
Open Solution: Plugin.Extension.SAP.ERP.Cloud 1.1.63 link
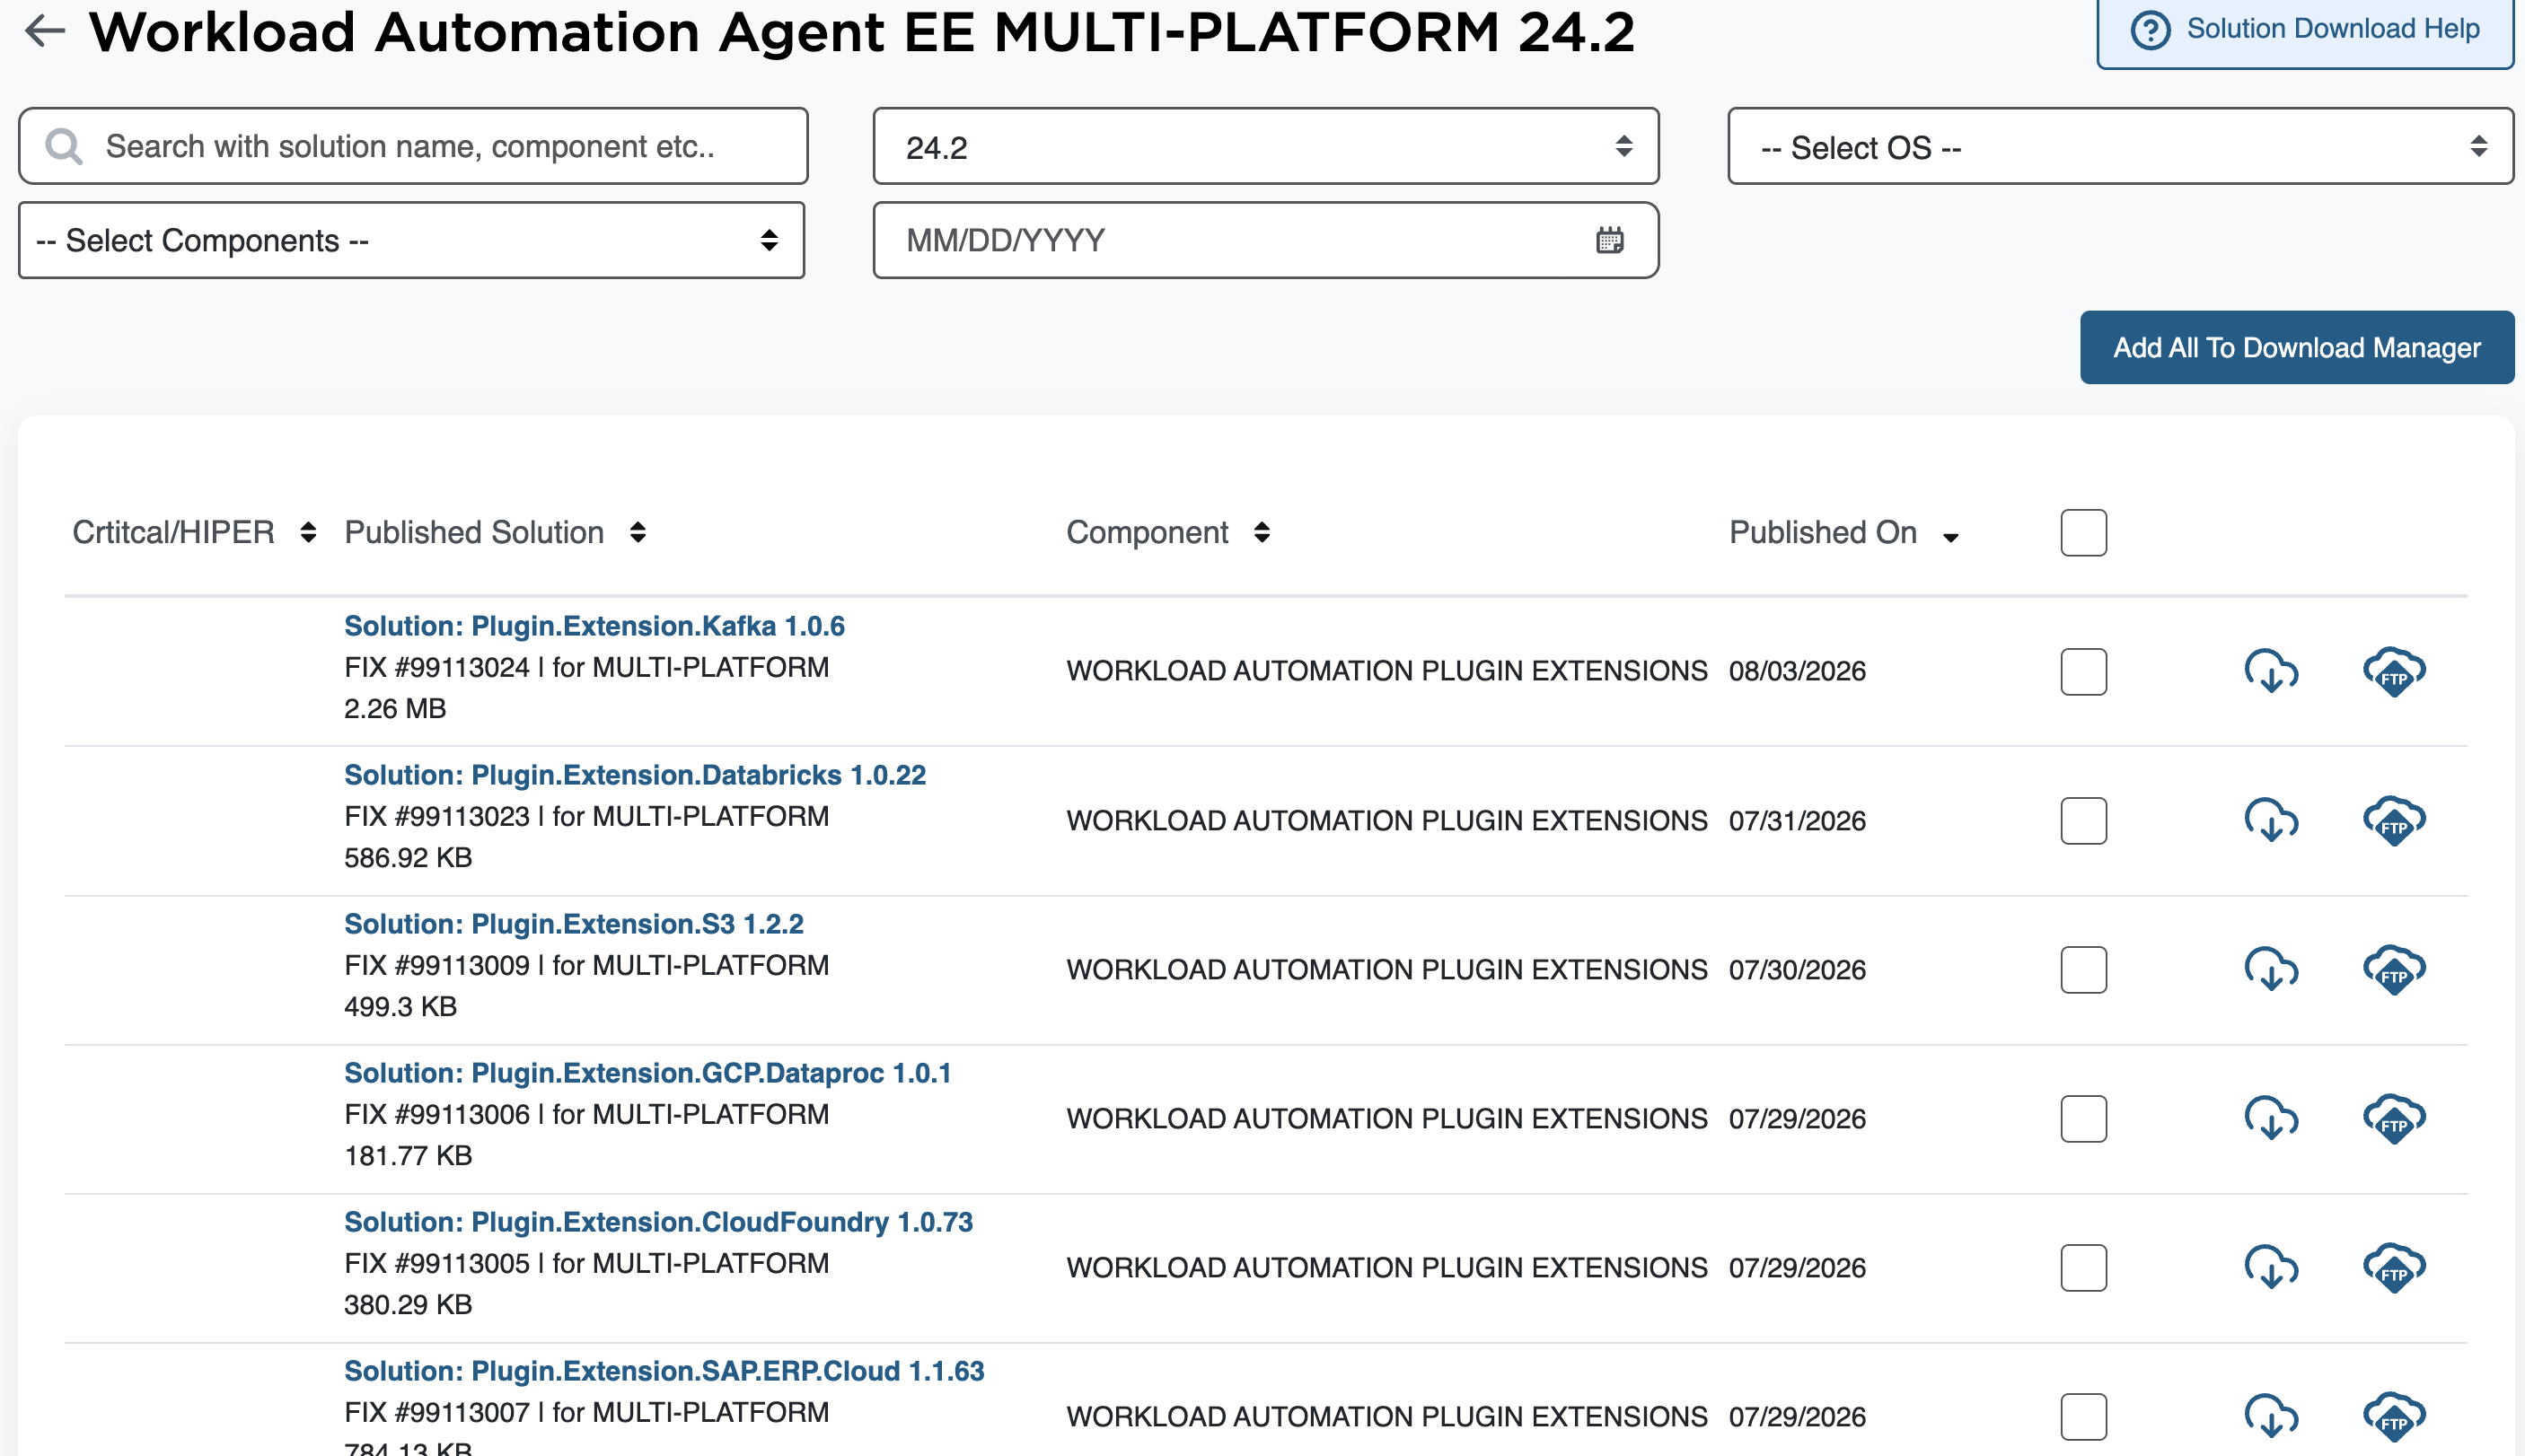point(664,1371)
